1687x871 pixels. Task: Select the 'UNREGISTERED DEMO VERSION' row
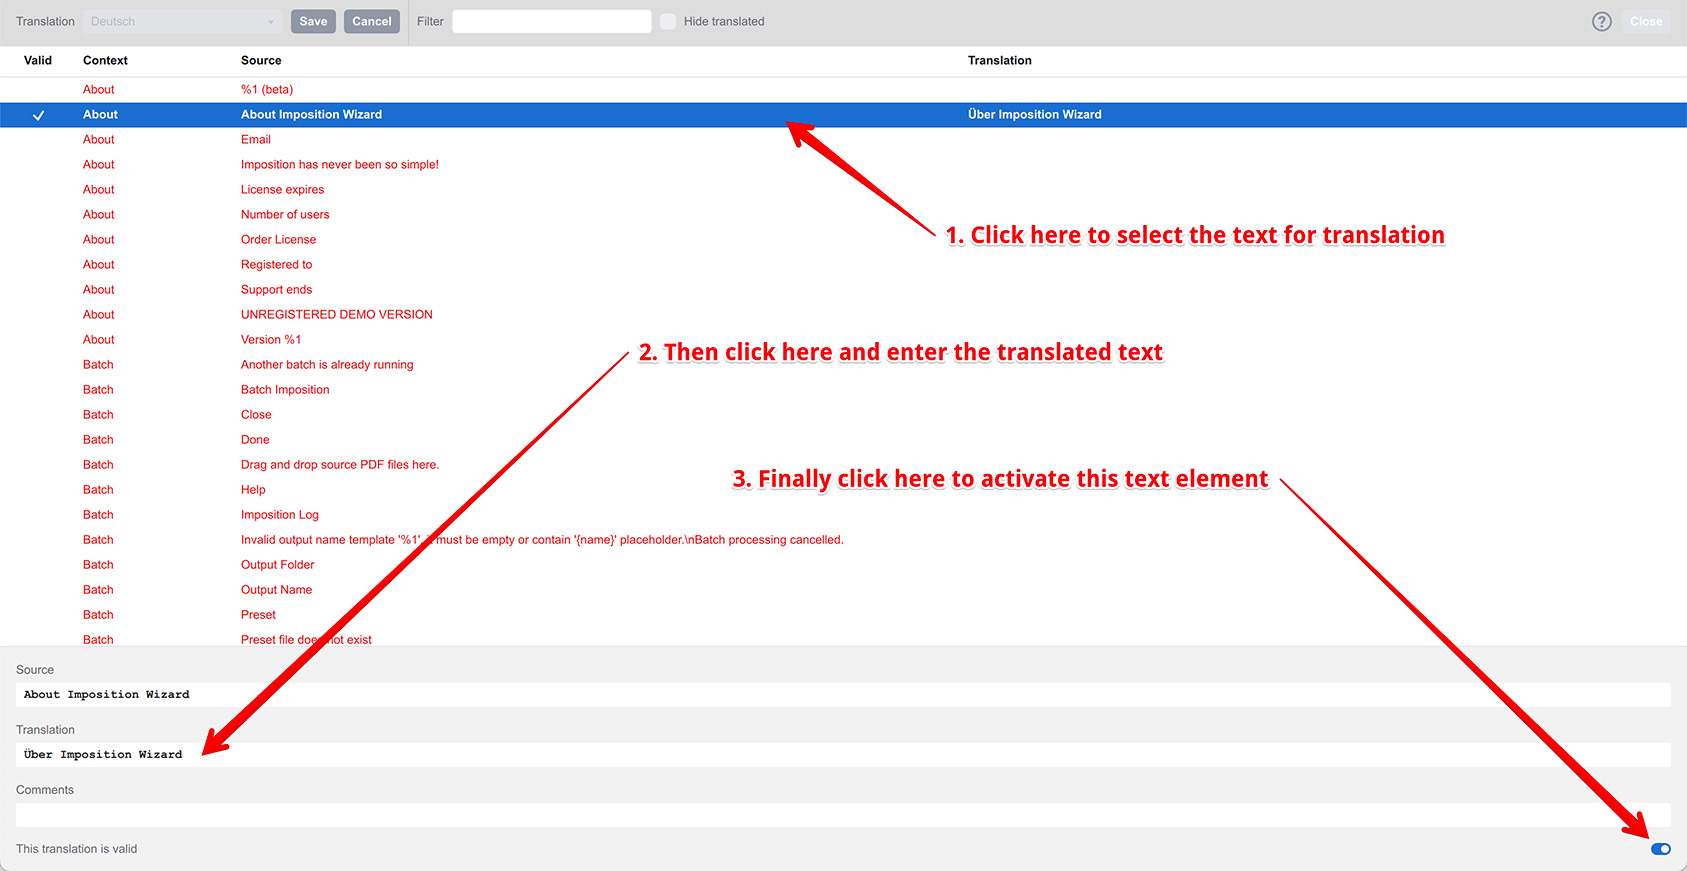point(843,315)
